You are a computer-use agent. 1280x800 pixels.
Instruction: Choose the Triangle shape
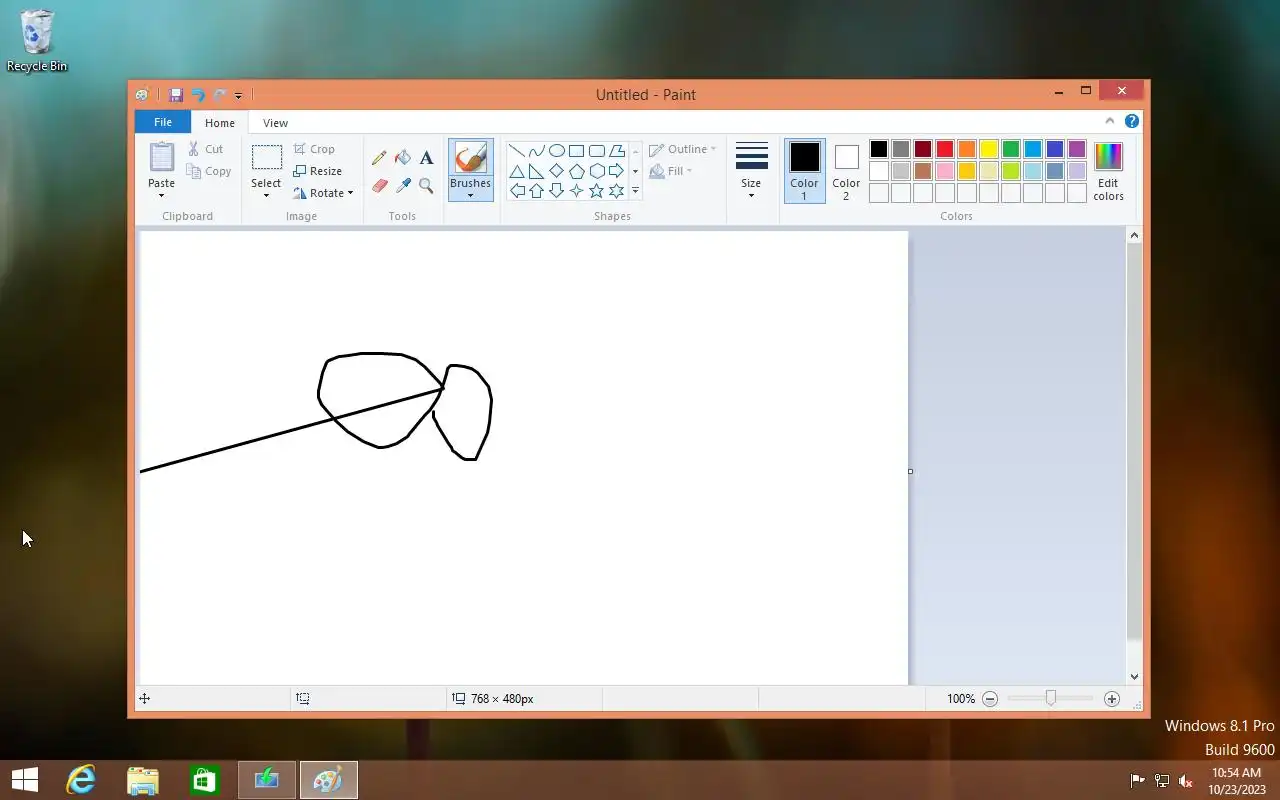[517, 171]
